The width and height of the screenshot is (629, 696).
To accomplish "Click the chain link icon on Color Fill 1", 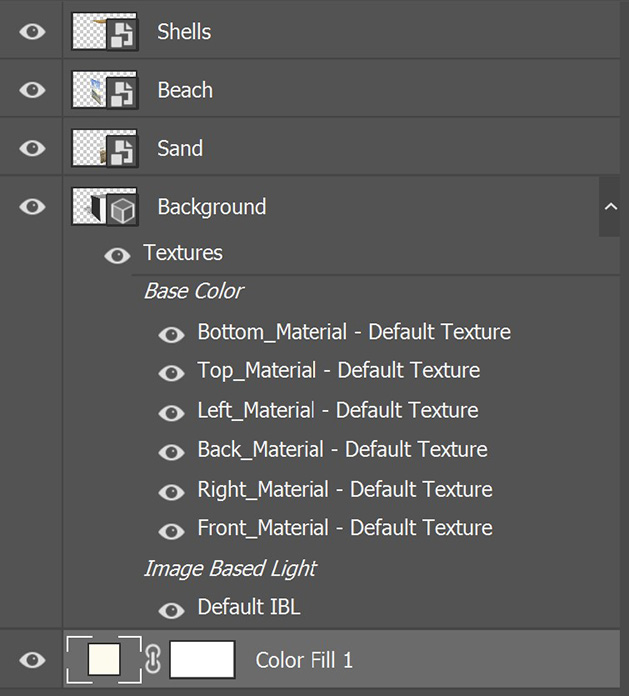I will click(153, 660).
